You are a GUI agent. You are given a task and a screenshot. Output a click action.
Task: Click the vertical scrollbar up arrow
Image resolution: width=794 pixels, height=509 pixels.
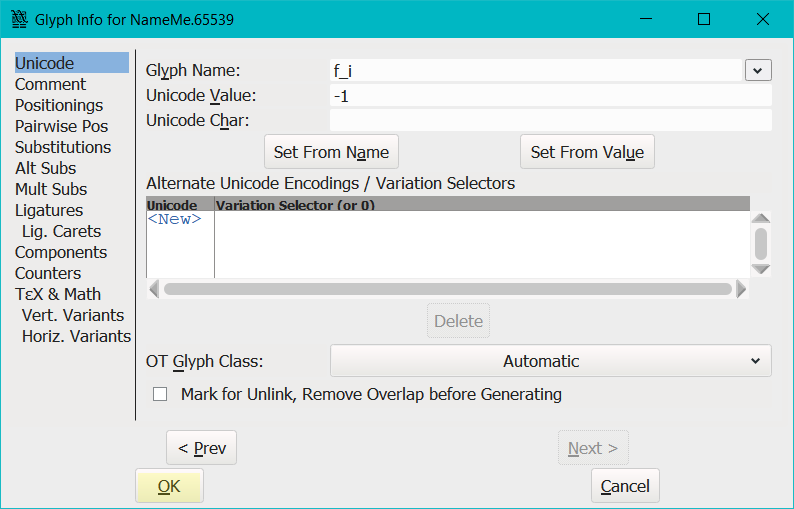tap(761, 218)
